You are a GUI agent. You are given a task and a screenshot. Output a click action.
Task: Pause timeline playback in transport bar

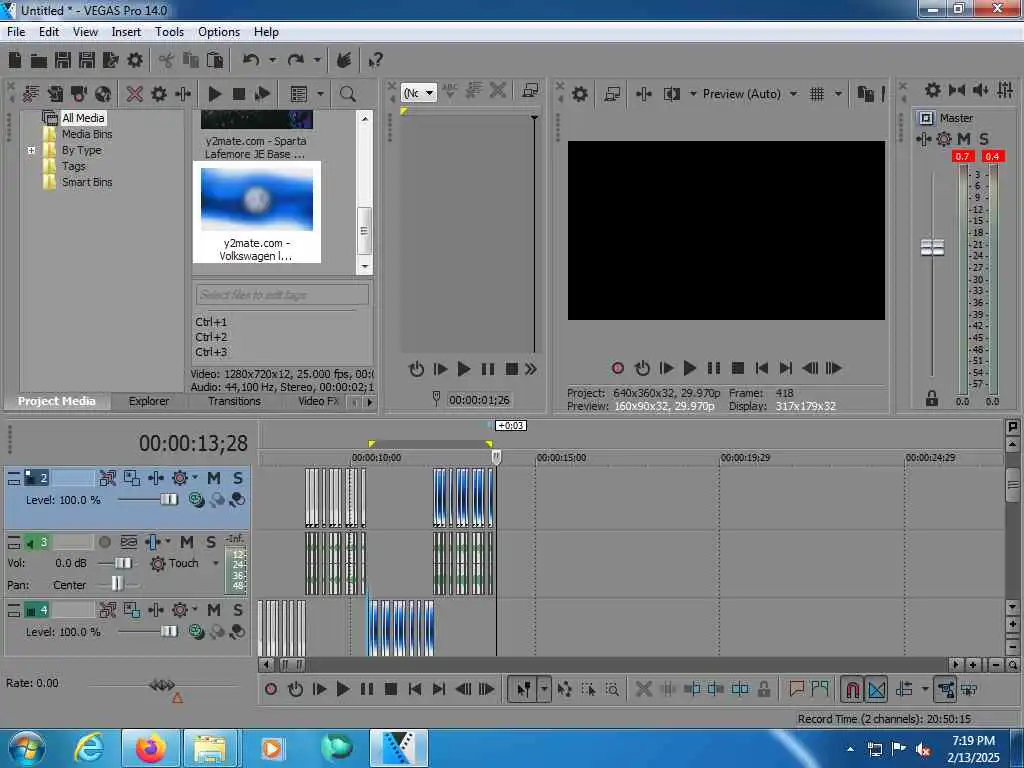[366, 689]
